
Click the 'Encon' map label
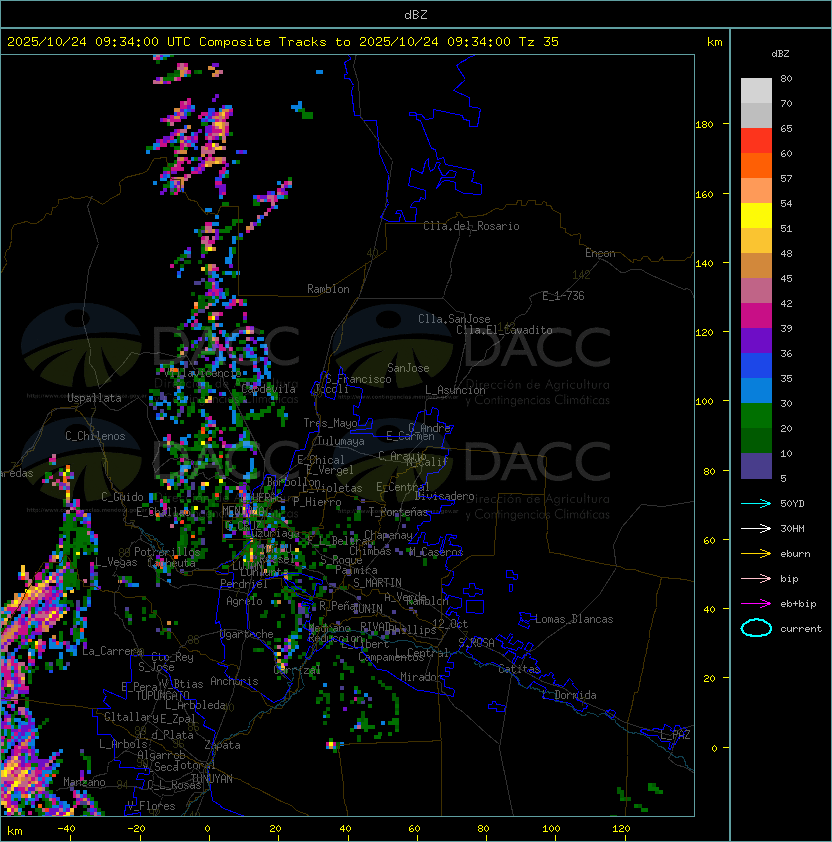[x=600, y=253]
